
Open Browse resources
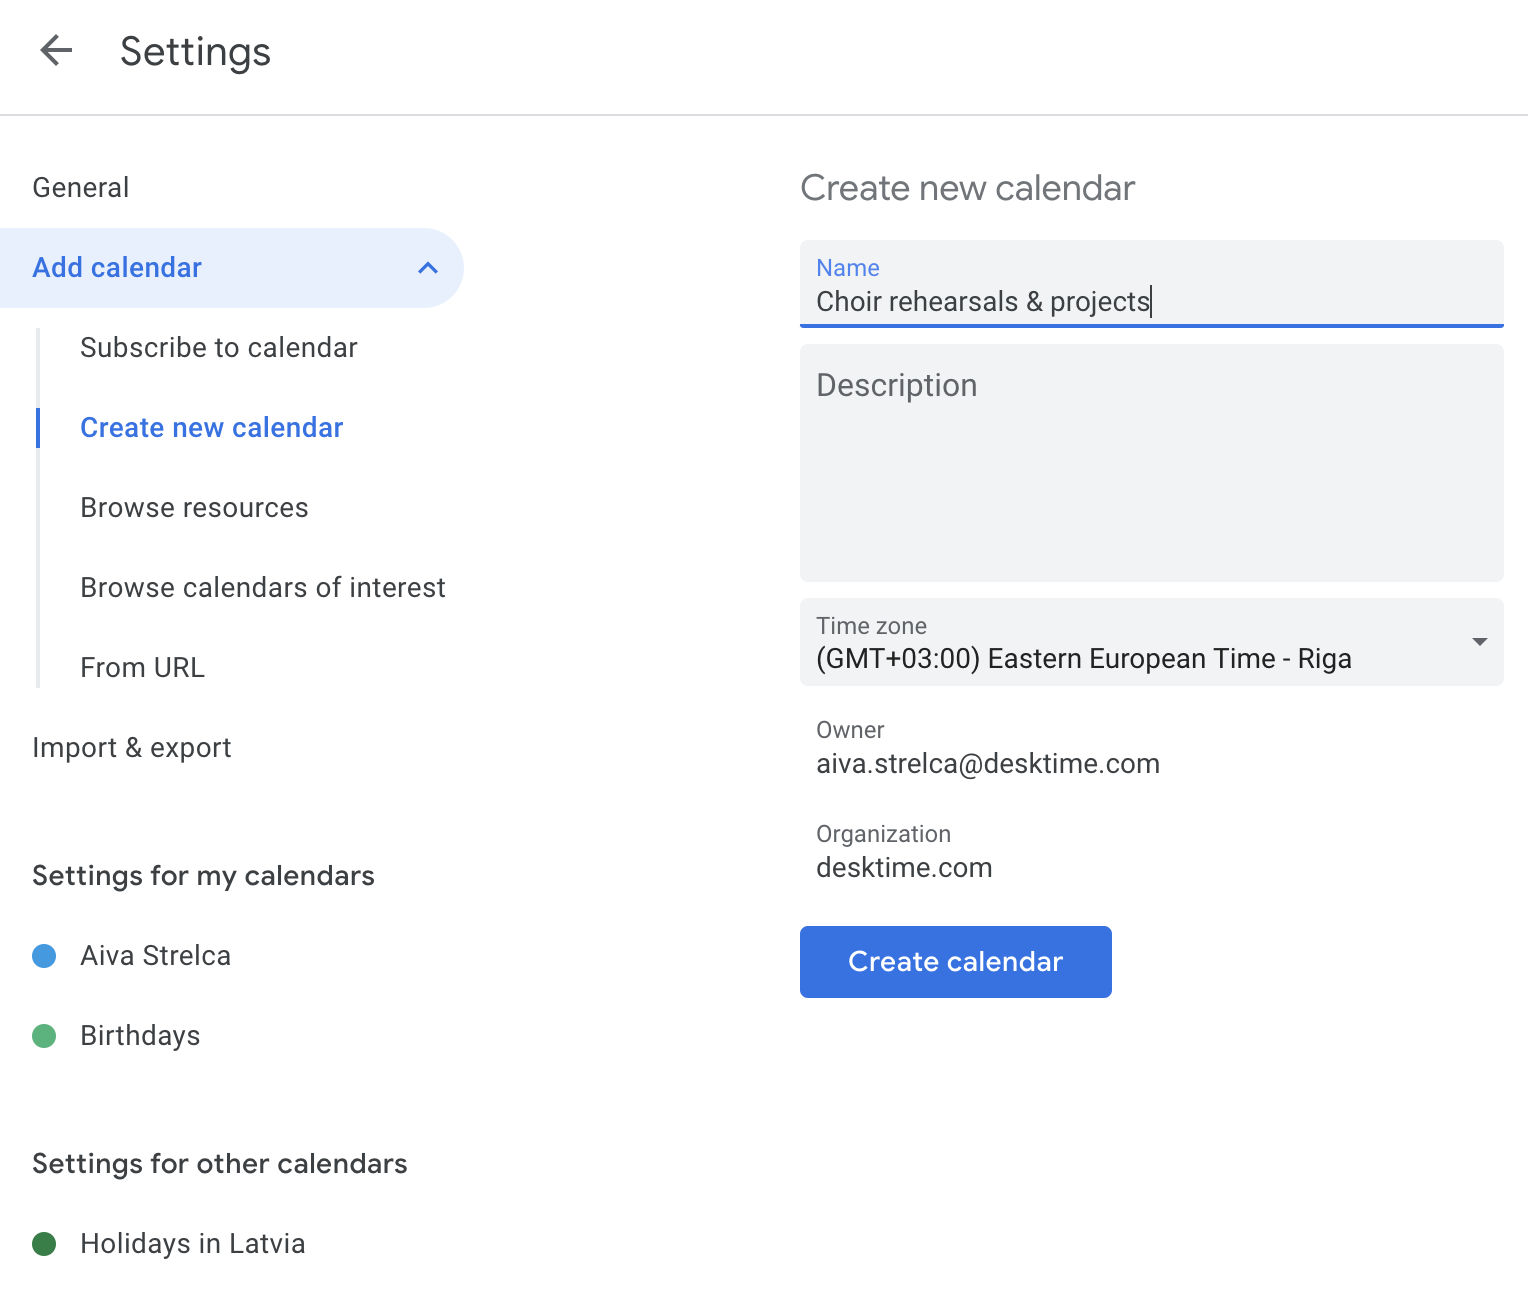coord(194,508)
